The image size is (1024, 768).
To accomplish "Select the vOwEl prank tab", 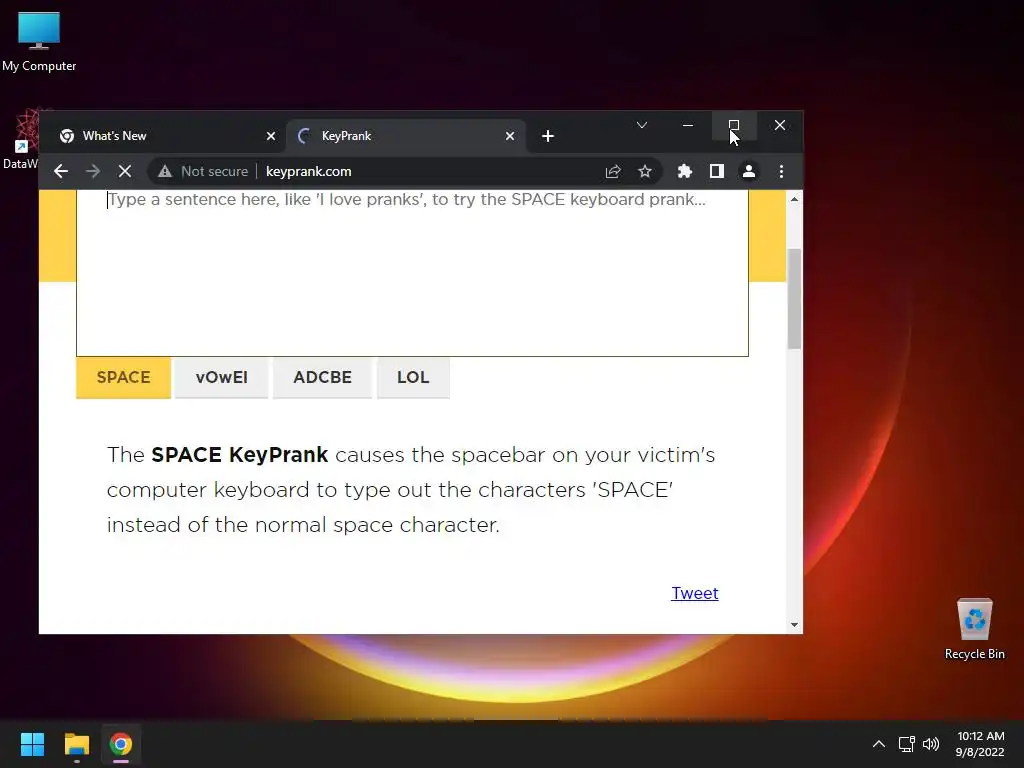I will click(x=221, y=377).
